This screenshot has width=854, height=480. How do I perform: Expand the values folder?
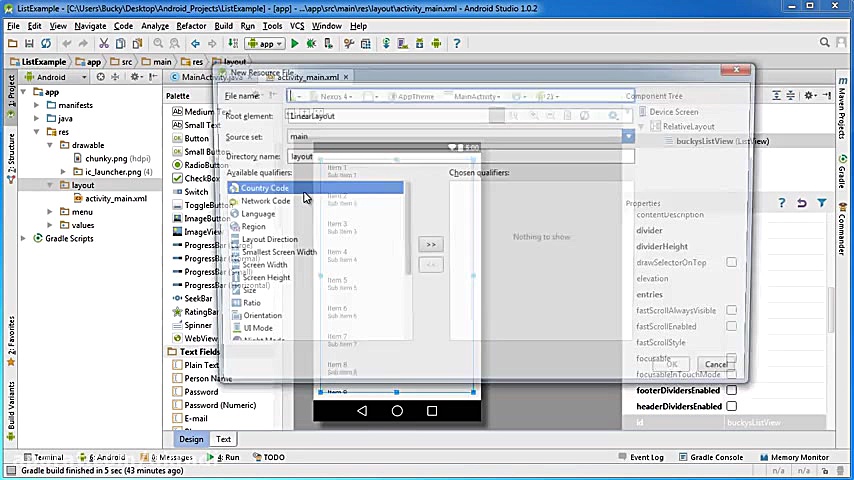(50, 225)
